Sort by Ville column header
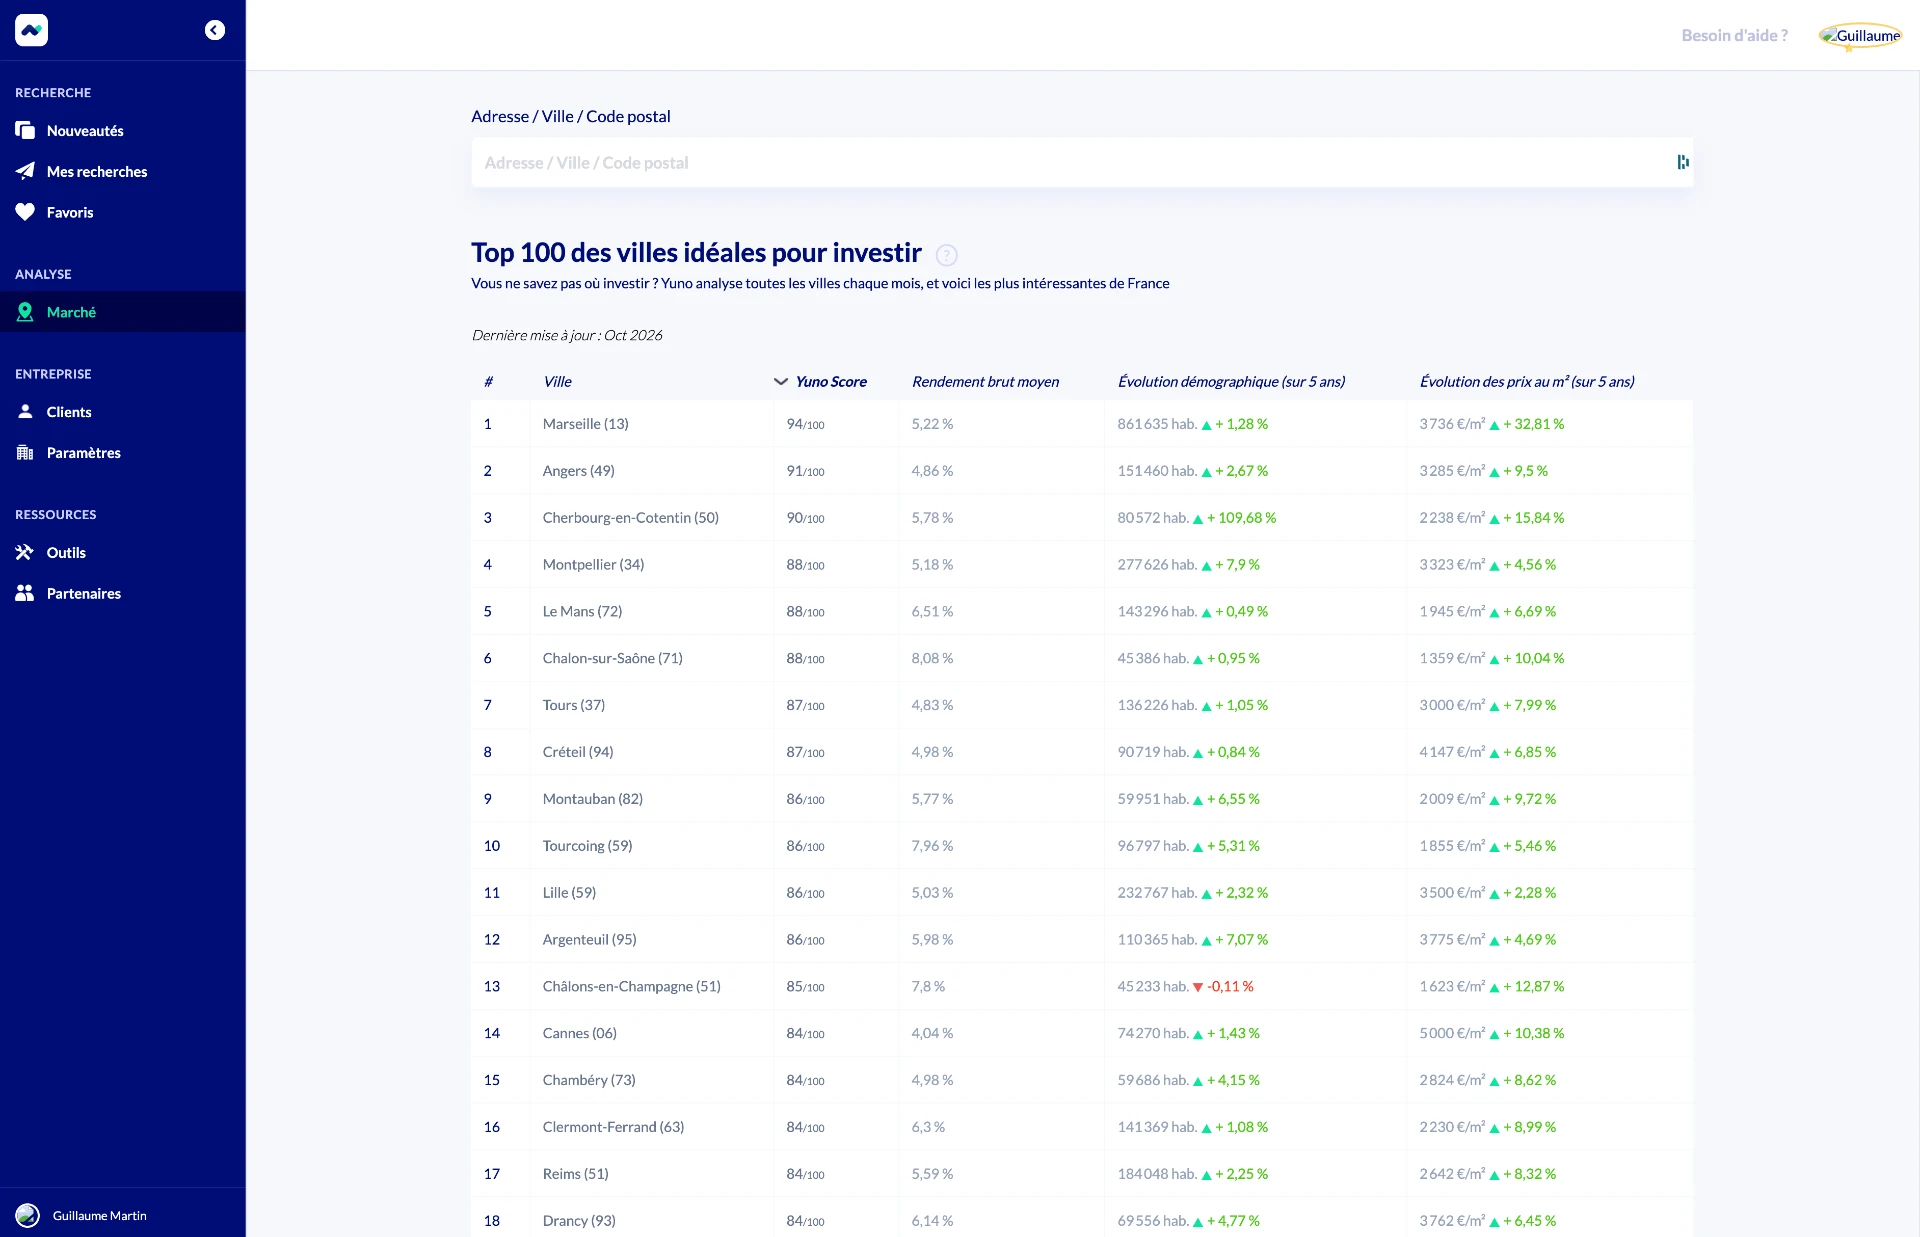 pyautogui.click(x=557, y=382)
